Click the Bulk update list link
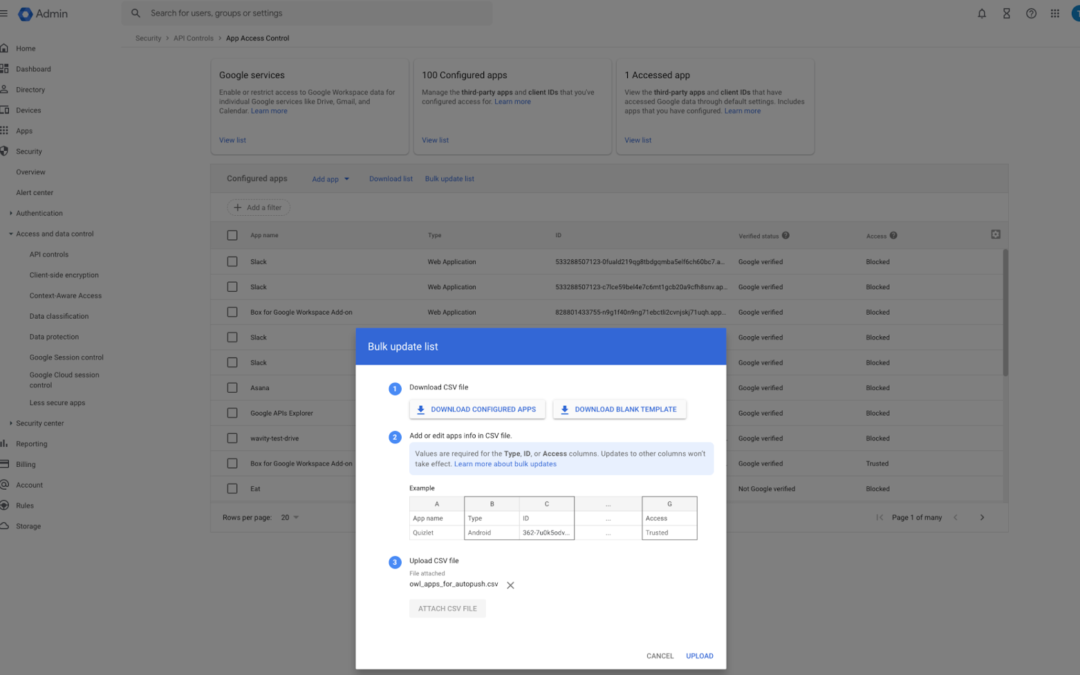Viewport: 1080px width, 675px height. click(x=449, y=179)
